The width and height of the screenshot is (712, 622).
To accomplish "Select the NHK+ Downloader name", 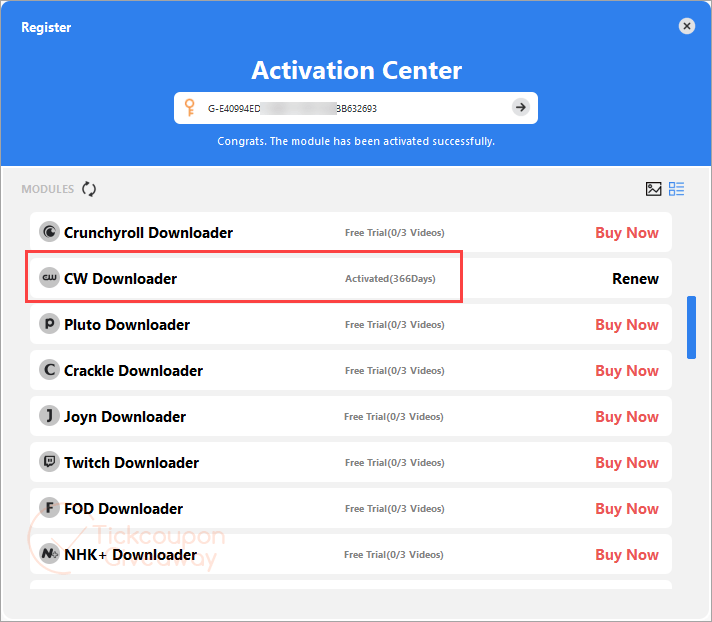I will pyautogui.click(x=131, y=554).
